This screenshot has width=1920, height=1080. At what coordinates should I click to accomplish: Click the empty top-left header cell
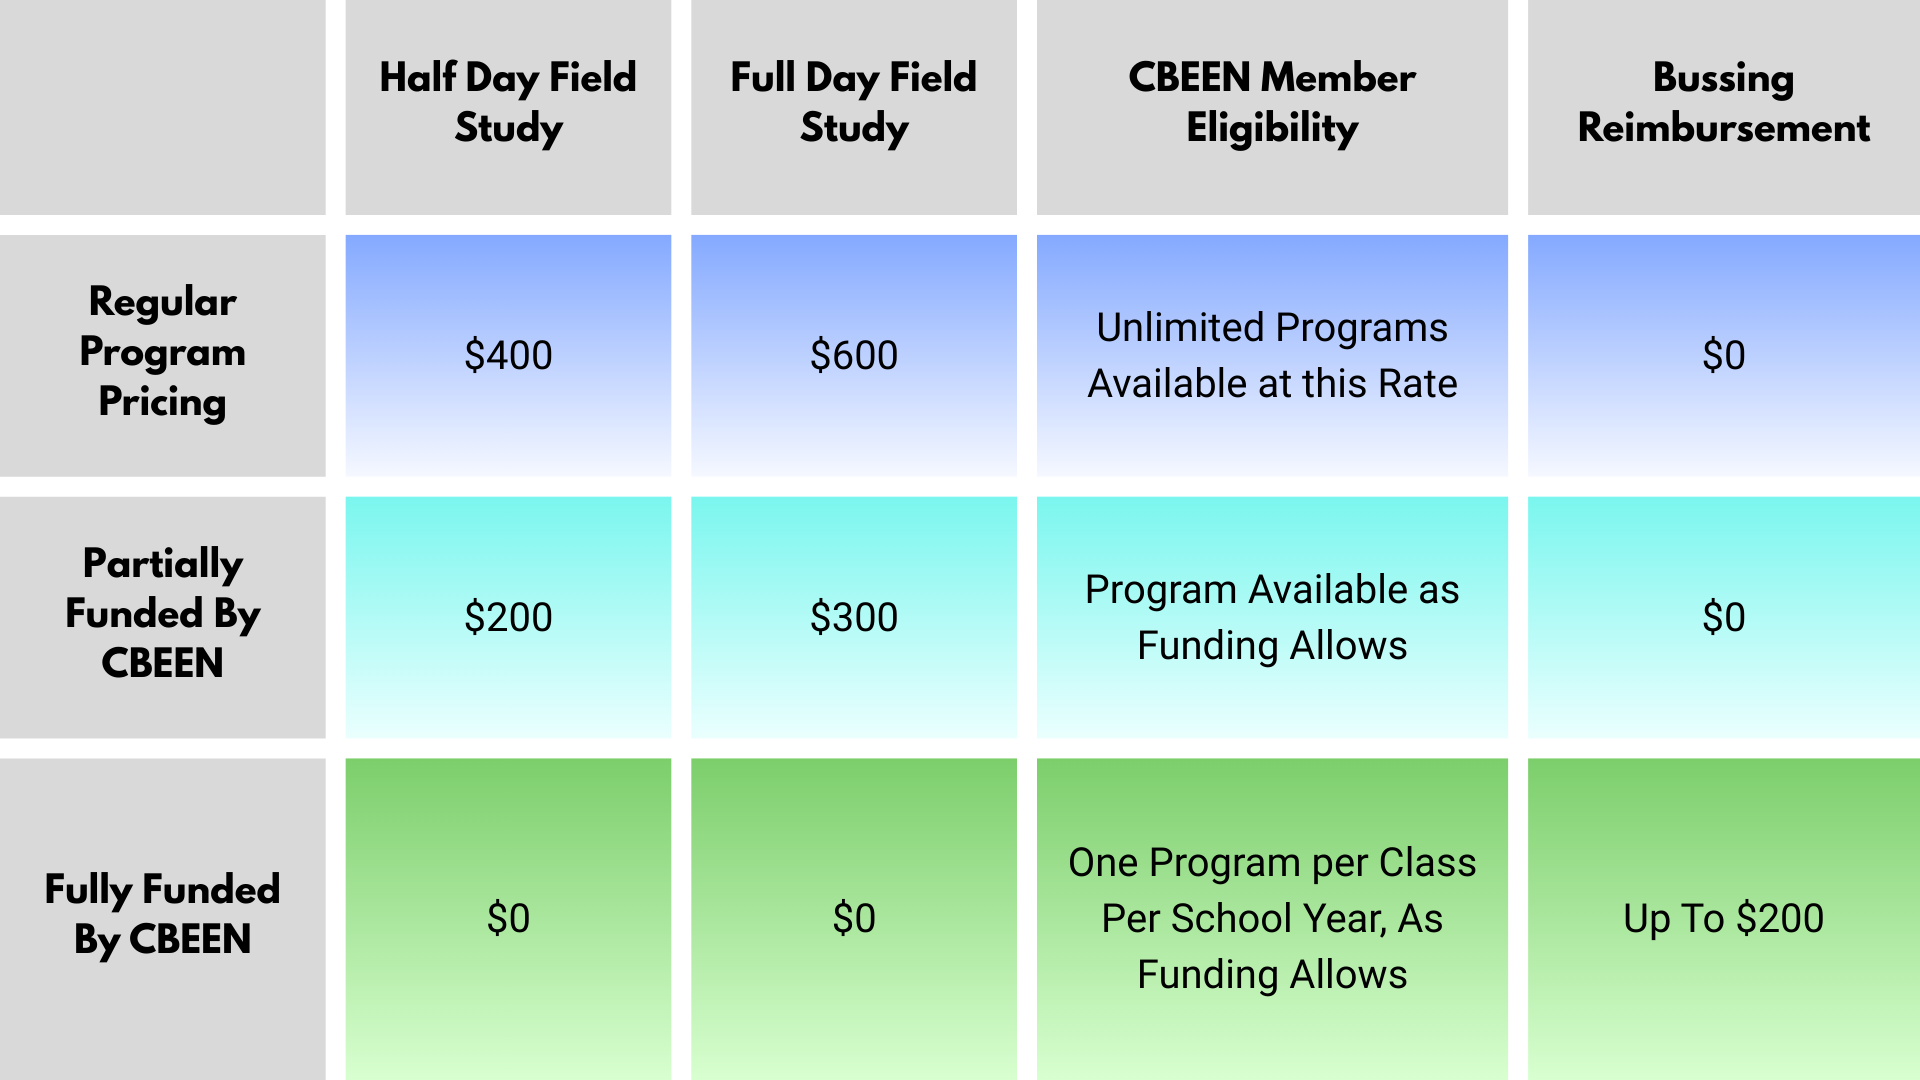coord(162,106)
